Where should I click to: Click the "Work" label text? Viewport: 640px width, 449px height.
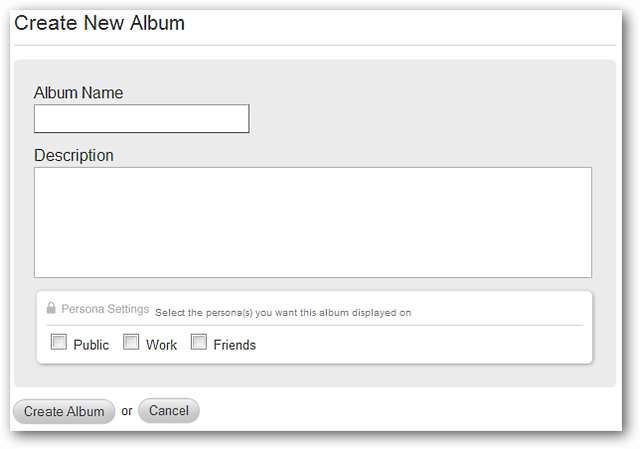click(161, 345)
